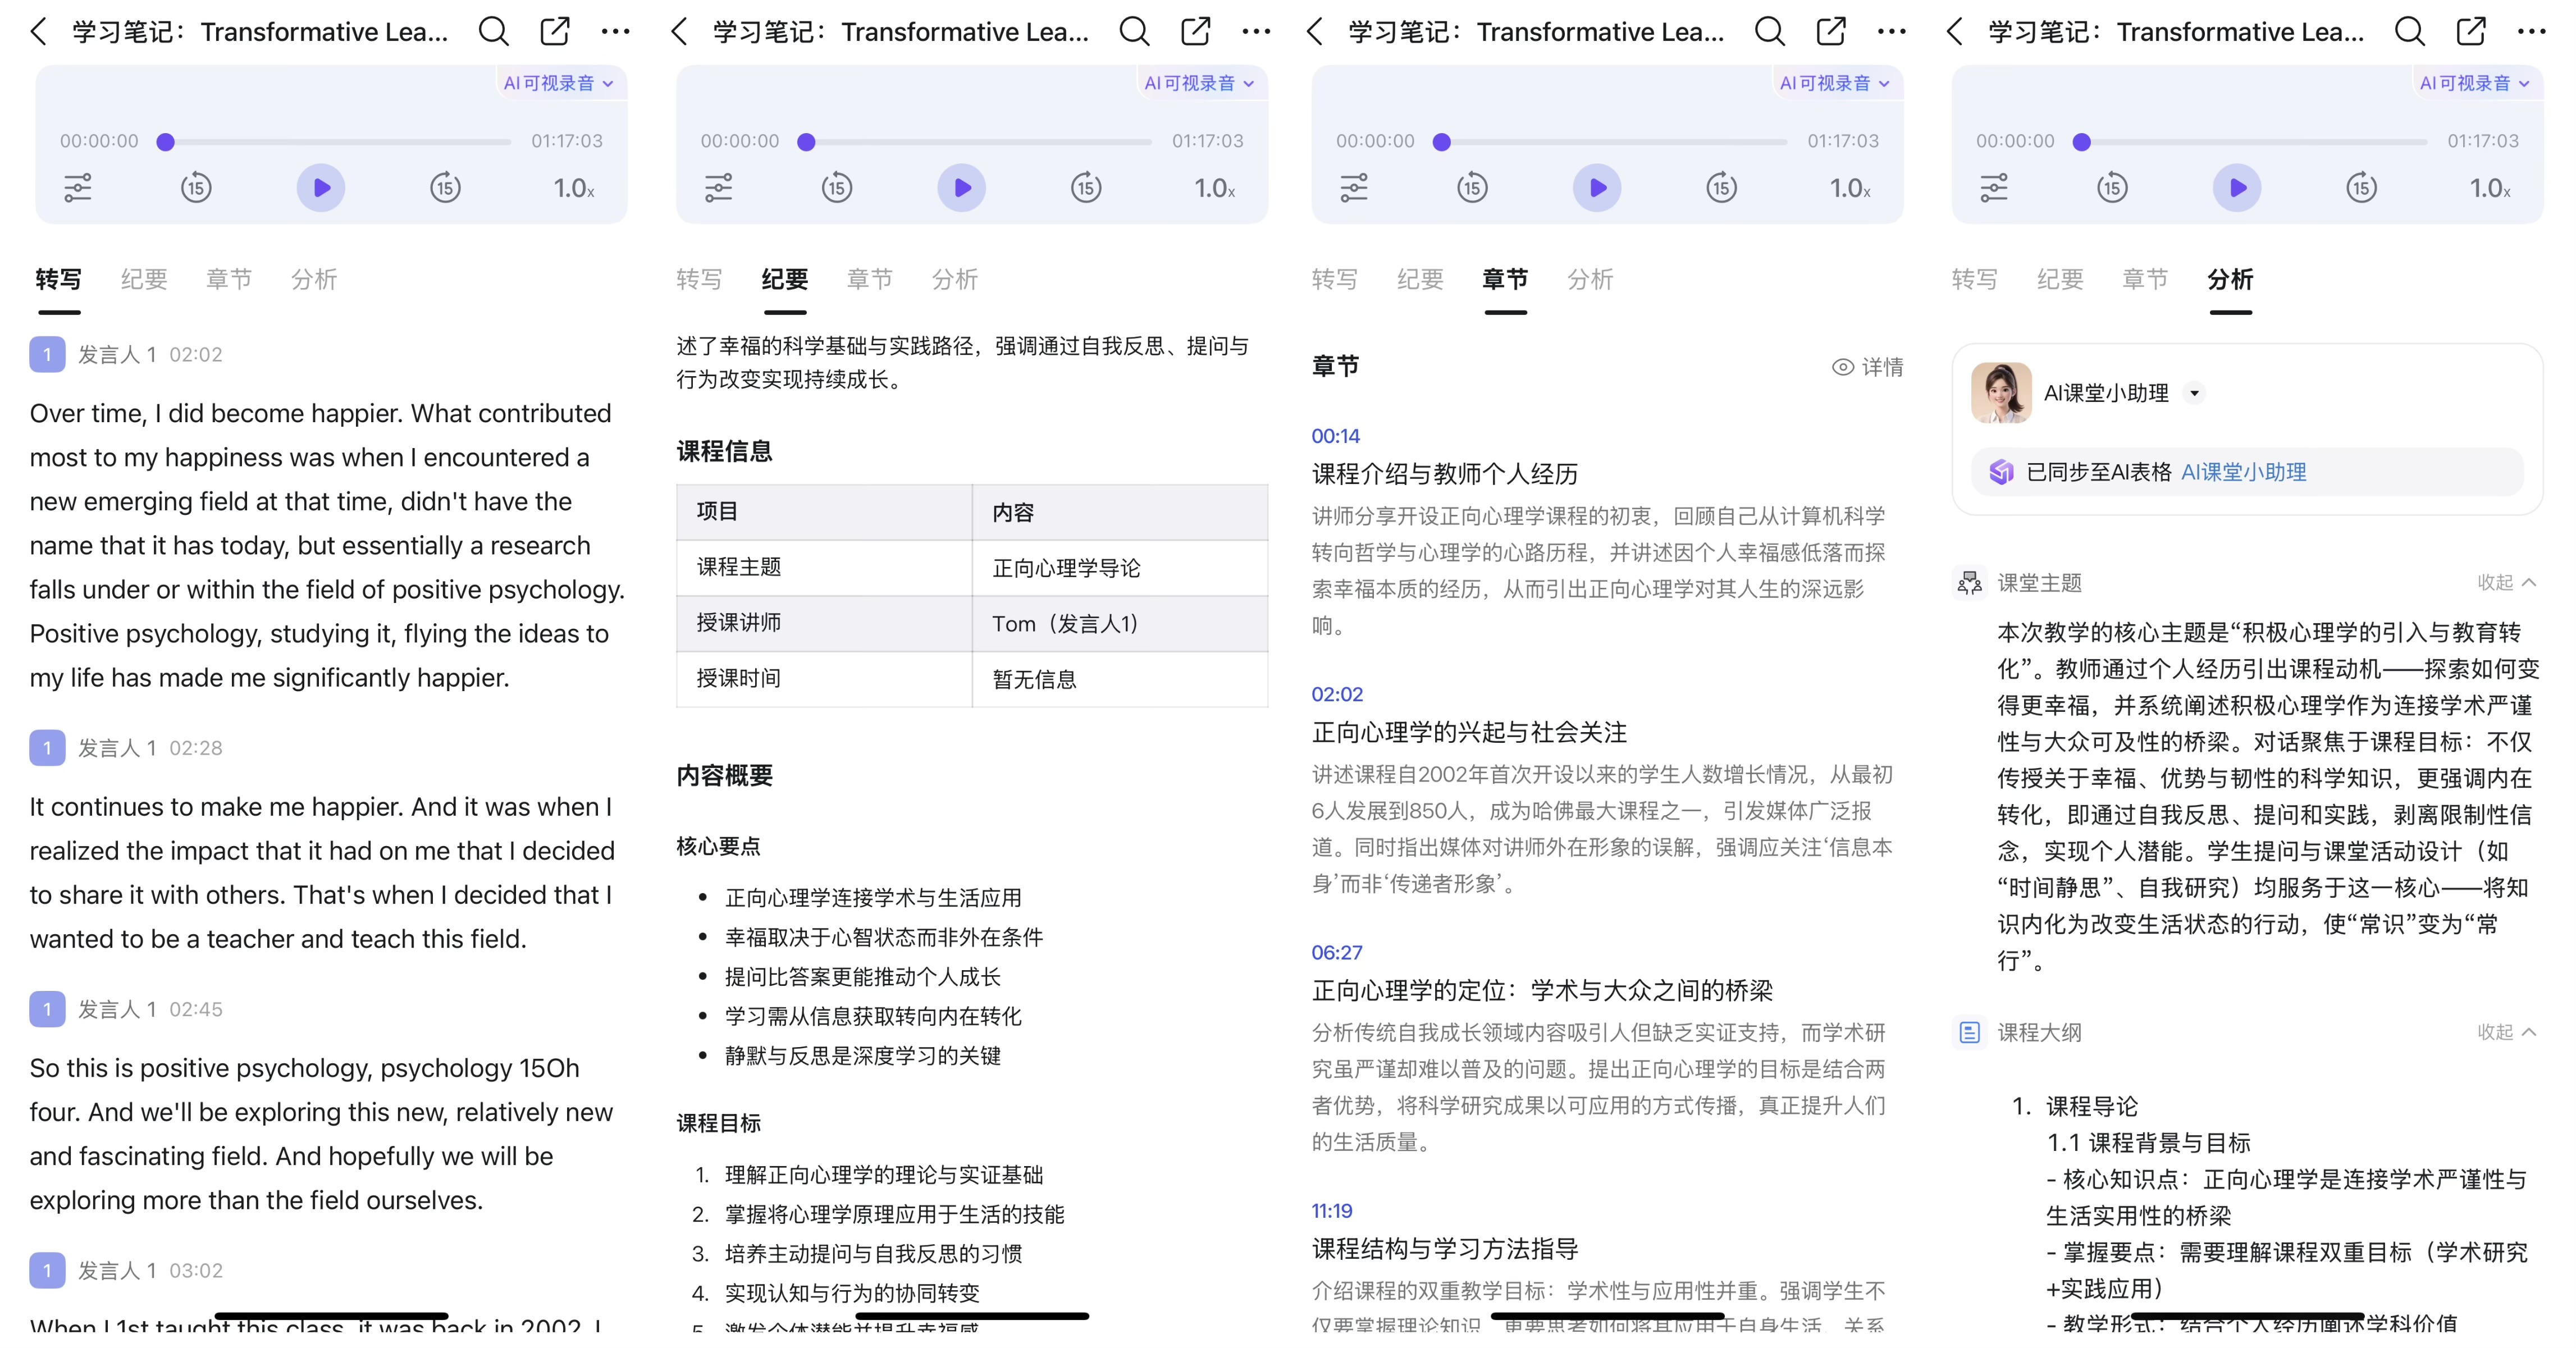Switch to the 转写 tab in the 分析 view
The image size is (2576, 1348).
pos(1974,279)
